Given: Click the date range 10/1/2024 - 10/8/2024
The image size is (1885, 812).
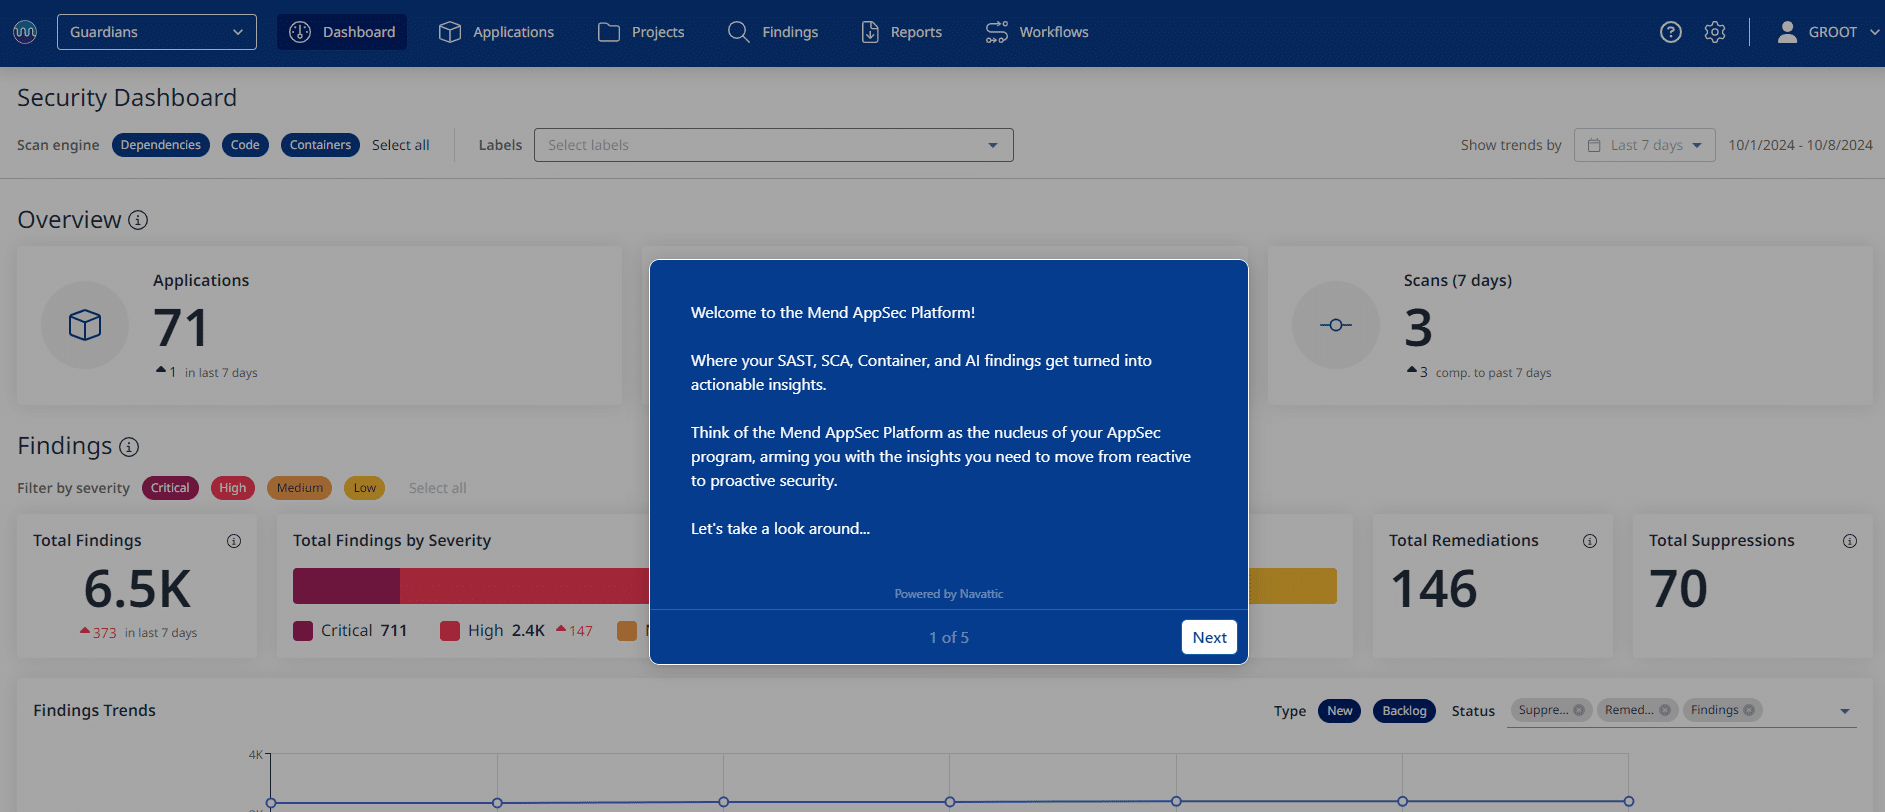Looking at the screenshot, I should (1801, 145).
